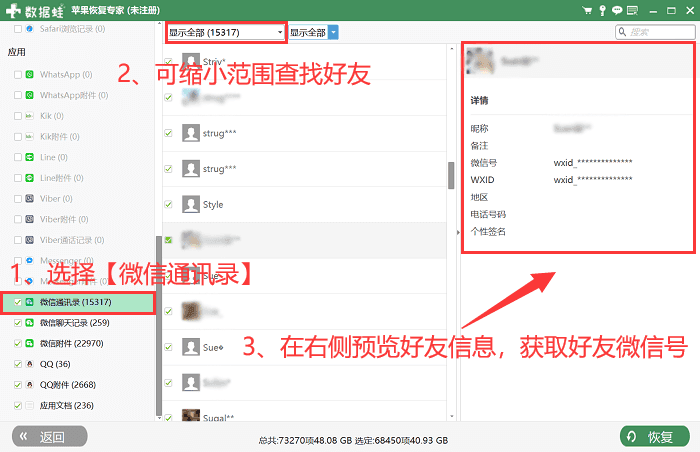The height and width of the screenshot is (452, 700).
Task: Click the 电话号码 label in details
Action: (488, 214)
